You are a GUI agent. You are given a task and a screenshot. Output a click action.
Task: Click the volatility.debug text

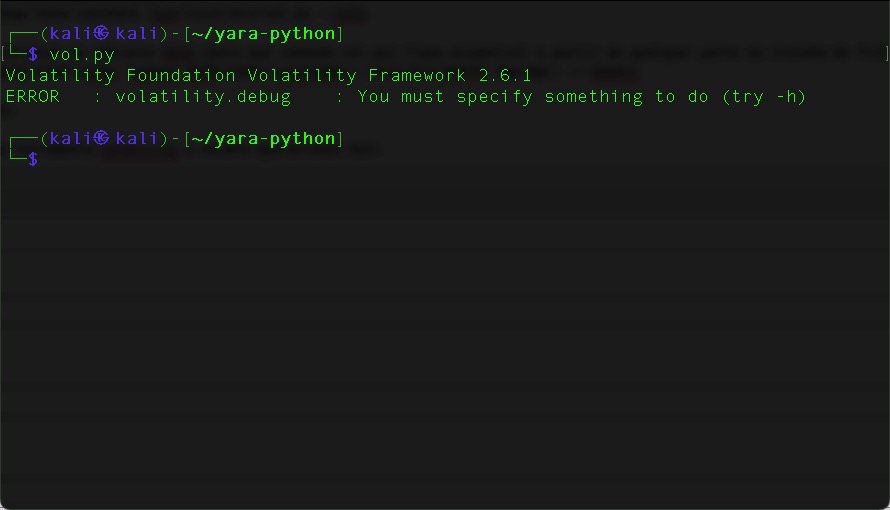[203, 97]
